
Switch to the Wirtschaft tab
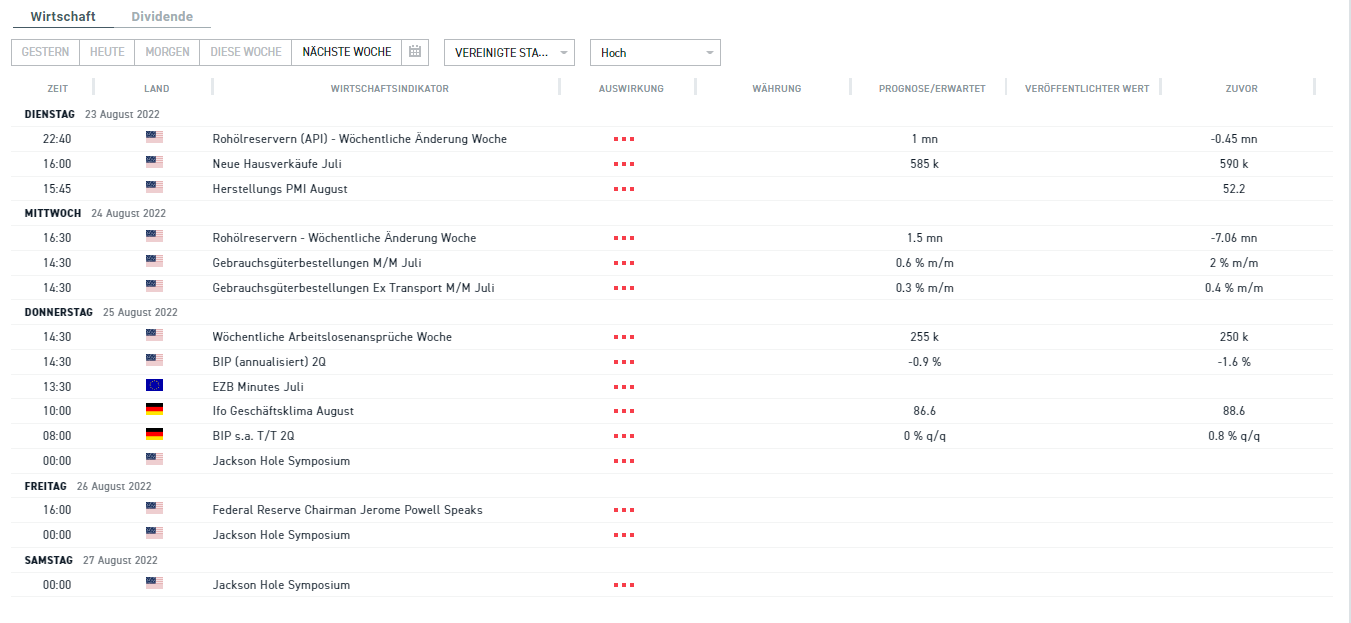63,17
